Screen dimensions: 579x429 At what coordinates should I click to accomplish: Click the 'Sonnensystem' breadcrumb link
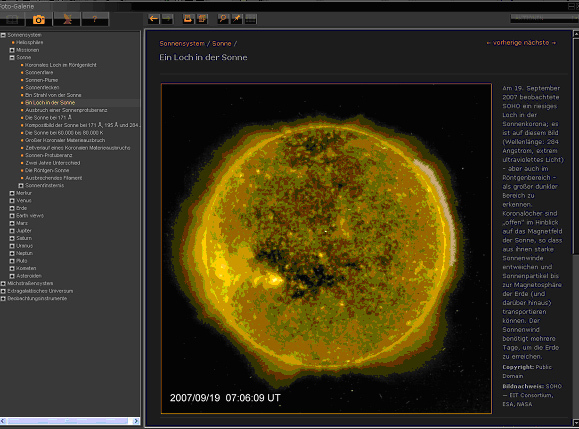182,44
